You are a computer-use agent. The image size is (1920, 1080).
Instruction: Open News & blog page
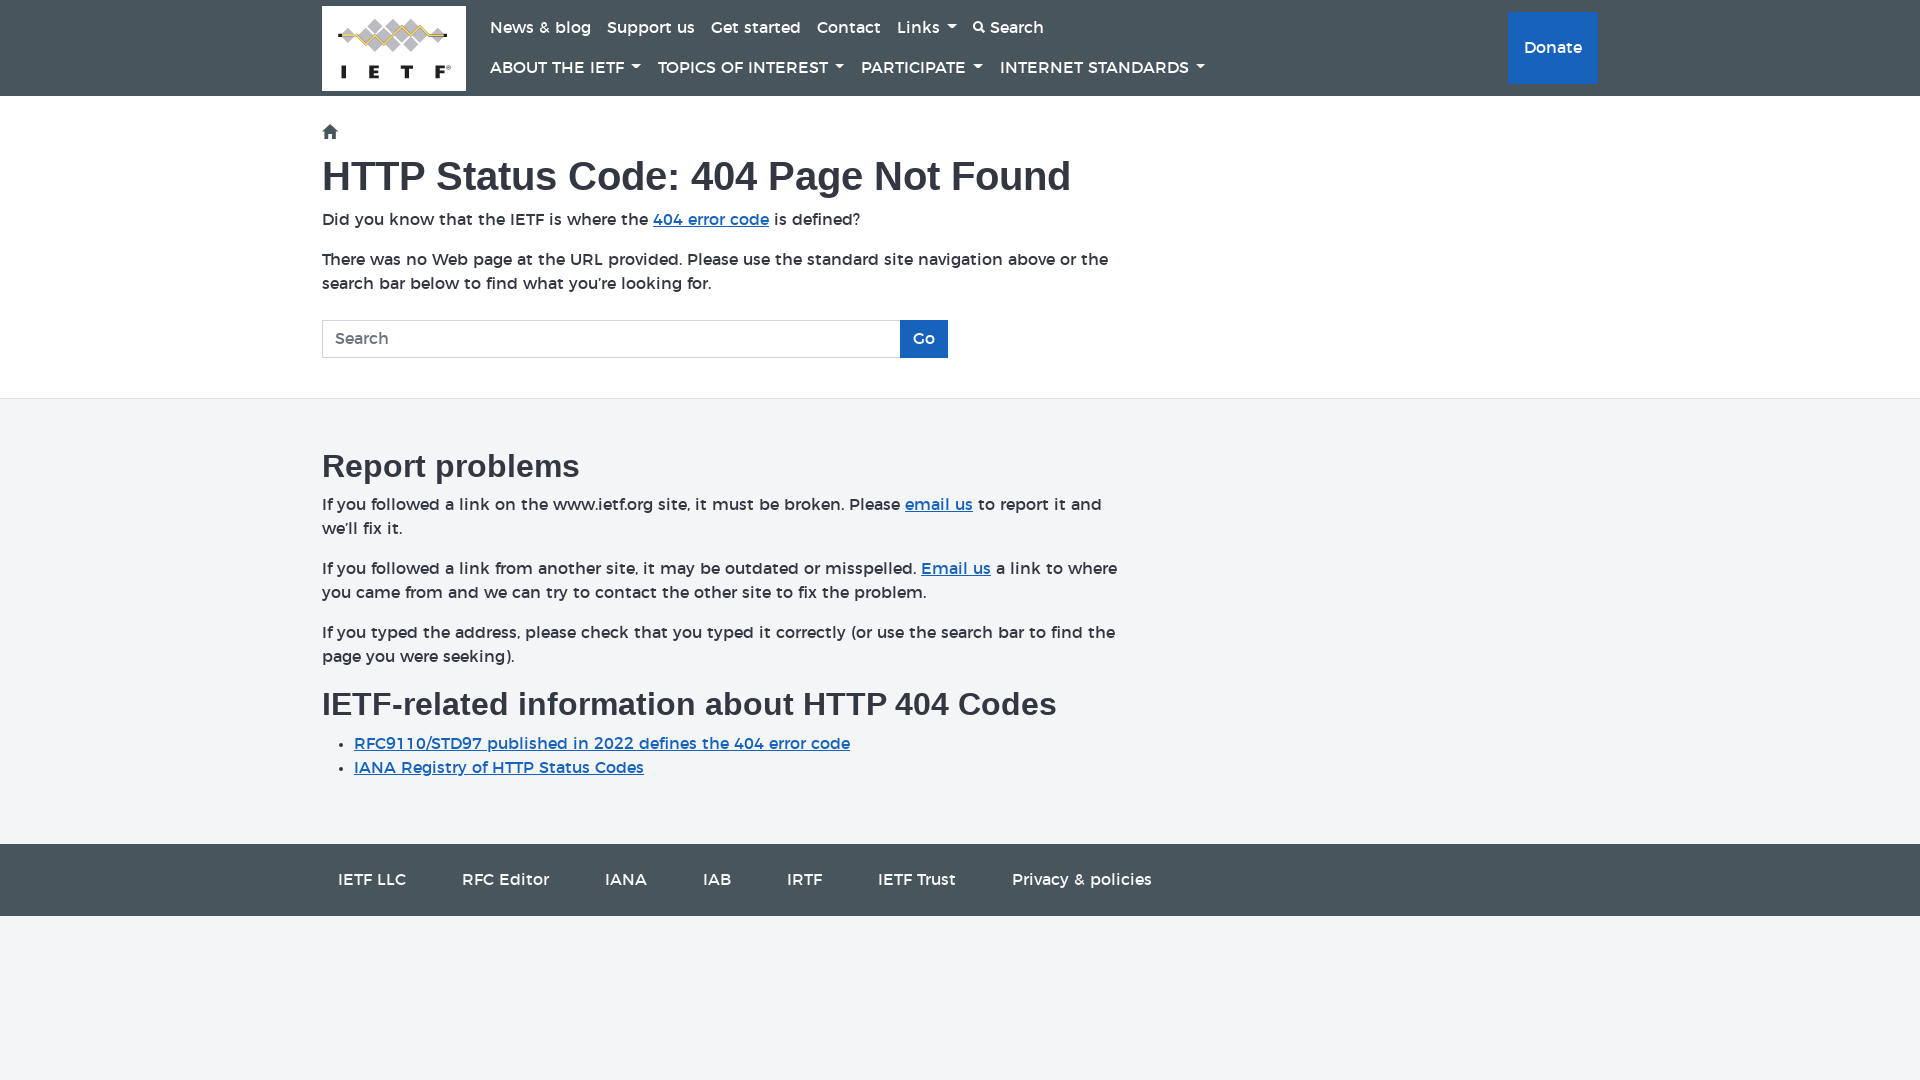(x=540, y=28)
